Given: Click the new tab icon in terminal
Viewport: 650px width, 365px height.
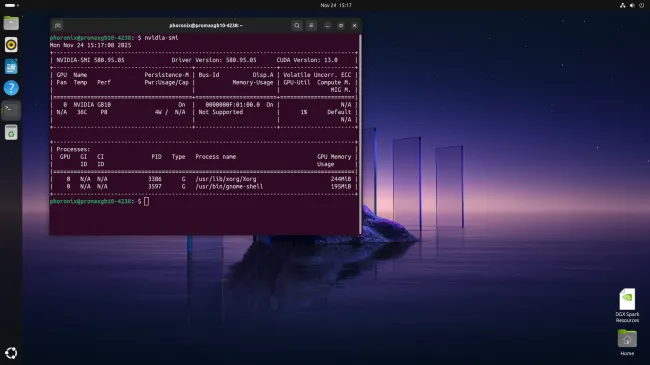Looking at the screenshot, I should pyautogui.click(x=58, y=25).
